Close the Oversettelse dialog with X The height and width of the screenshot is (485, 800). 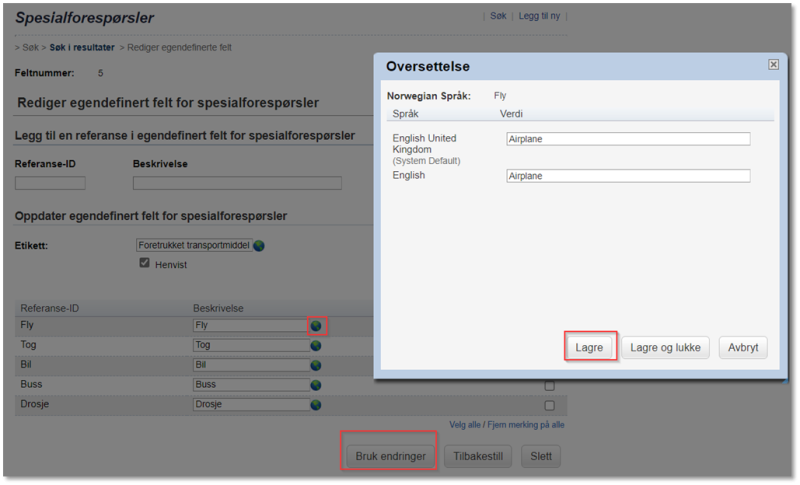[773, 64]
